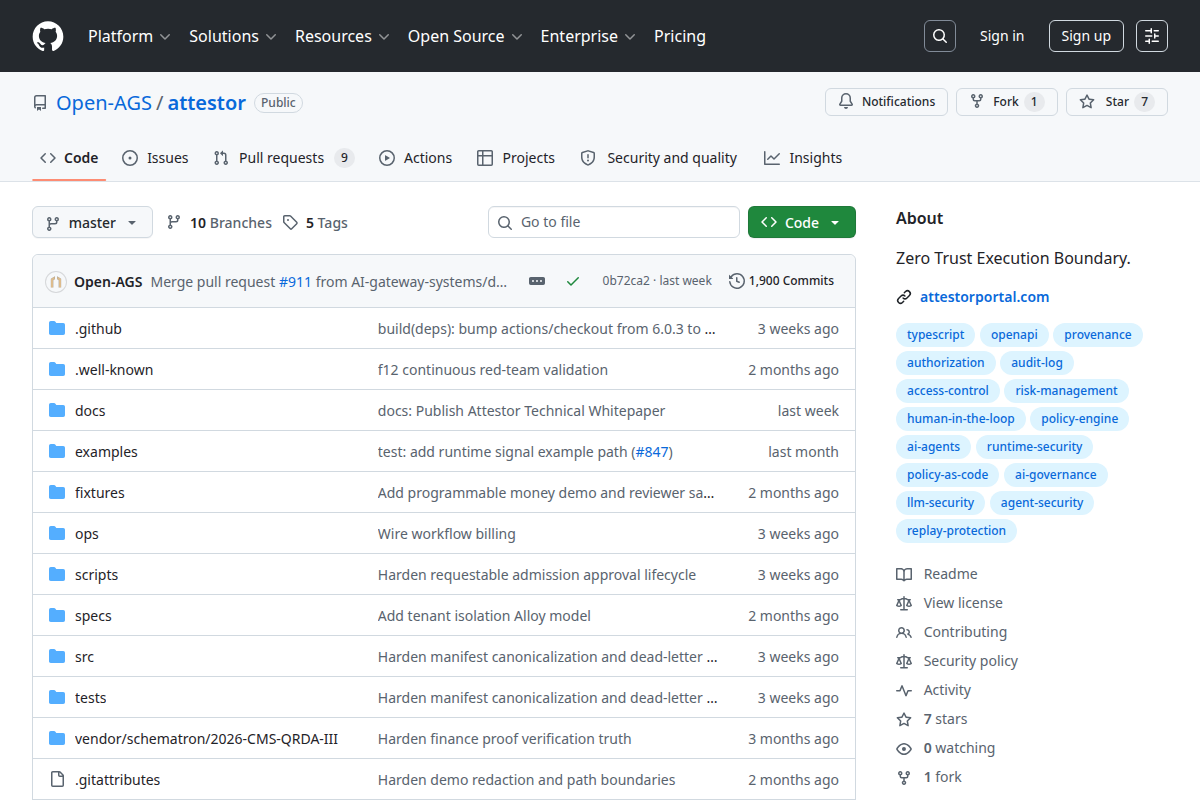This screenshot has width=1200, height=800.
Task: Select the ai-governance topic tag
Action: pos(1055,475)
